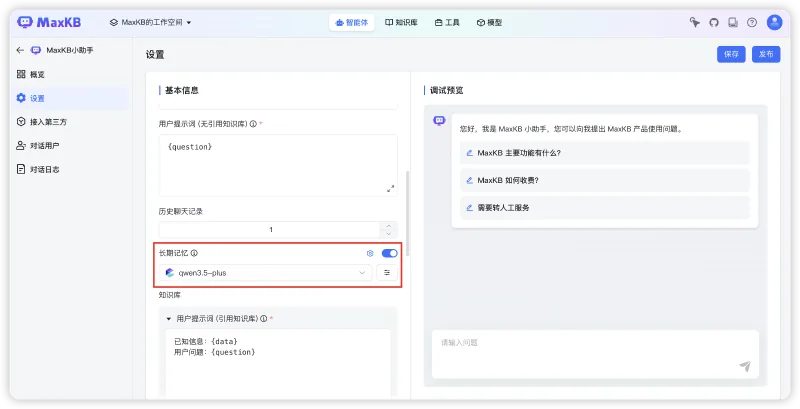Select question MaxKB 主要功能有什么?
The width and height of the screenshot is (800, 409).
tap(605, 152)
